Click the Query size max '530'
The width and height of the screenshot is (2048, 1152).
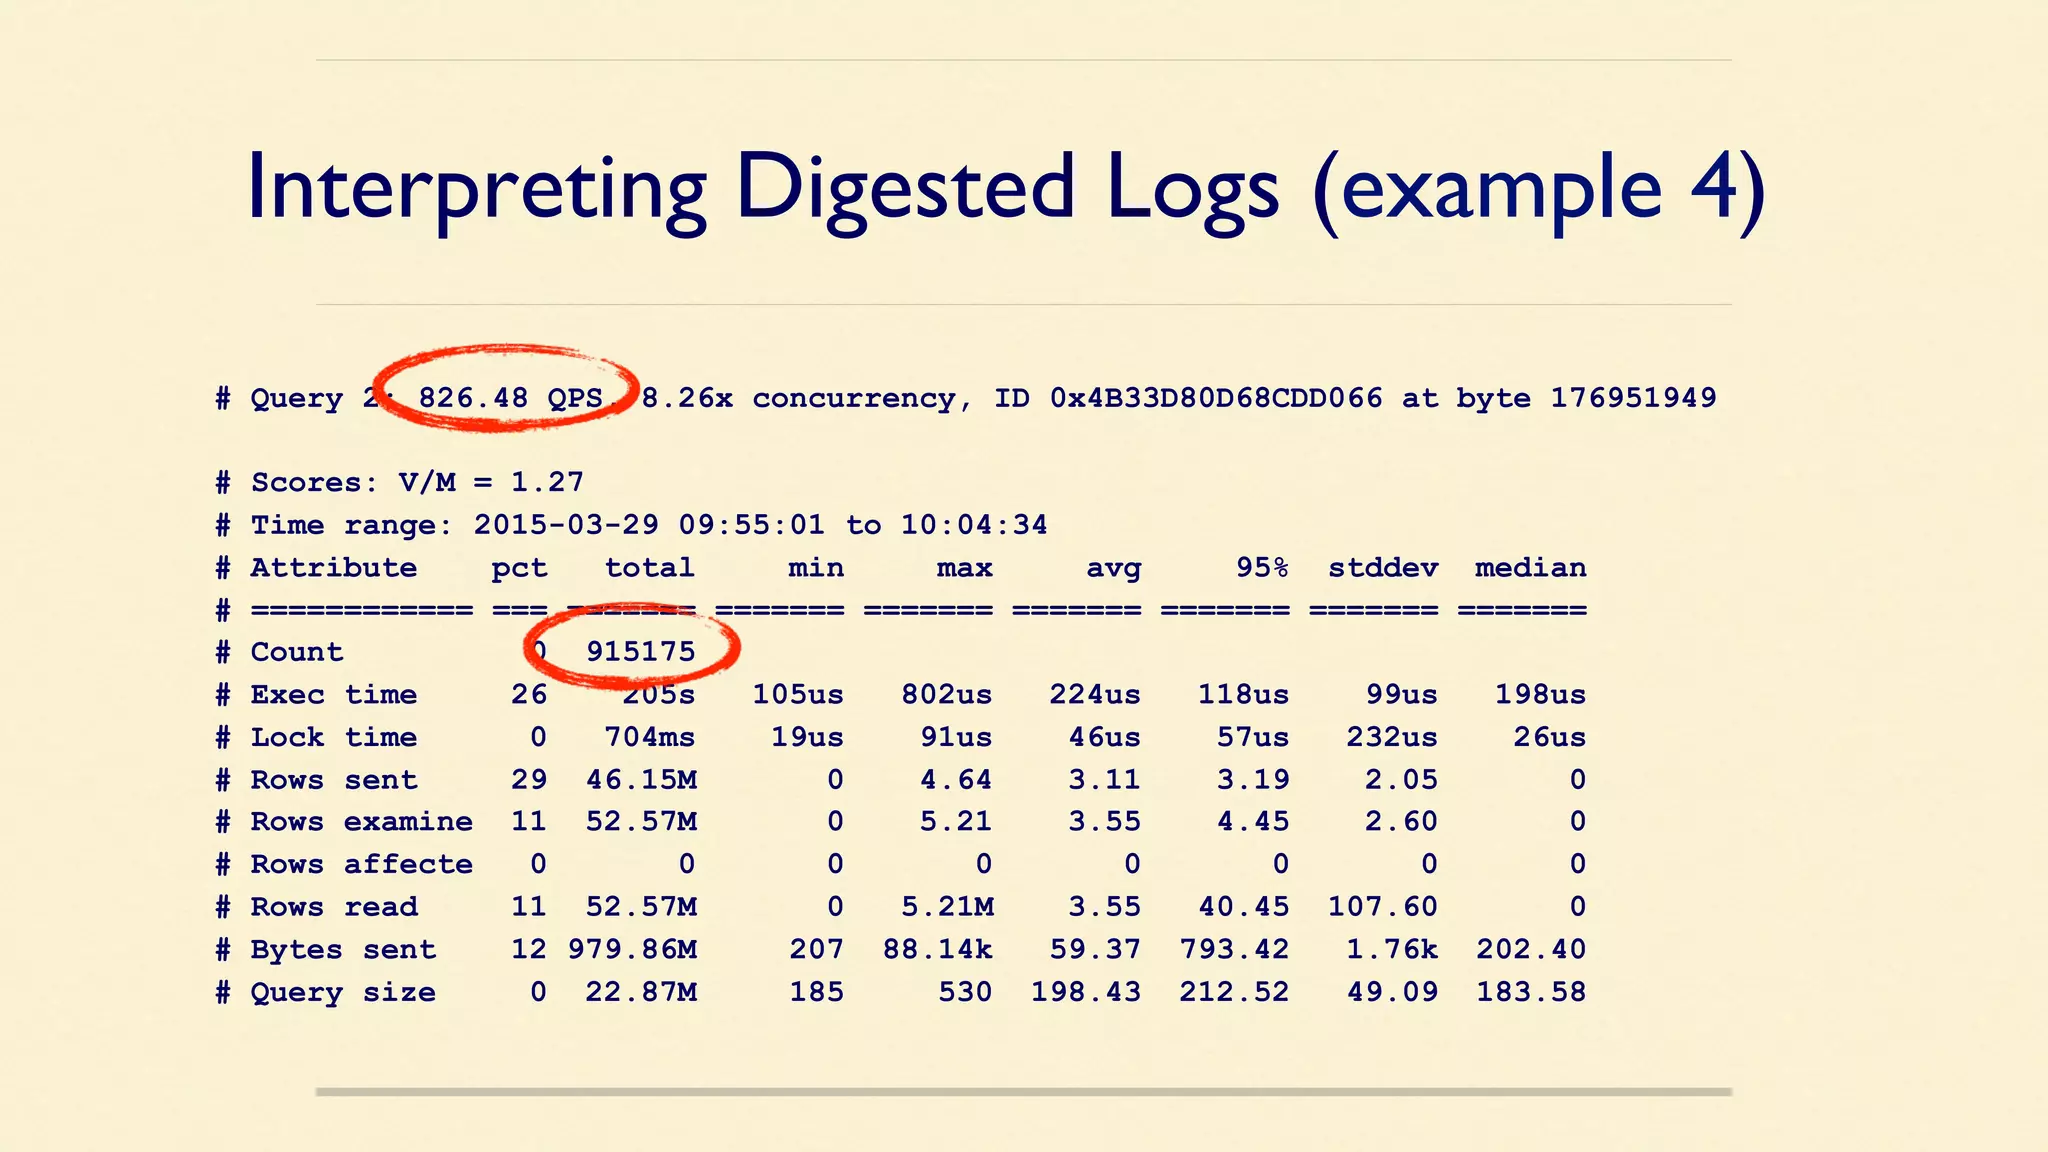pyautogui.click(x=965, y=992)
